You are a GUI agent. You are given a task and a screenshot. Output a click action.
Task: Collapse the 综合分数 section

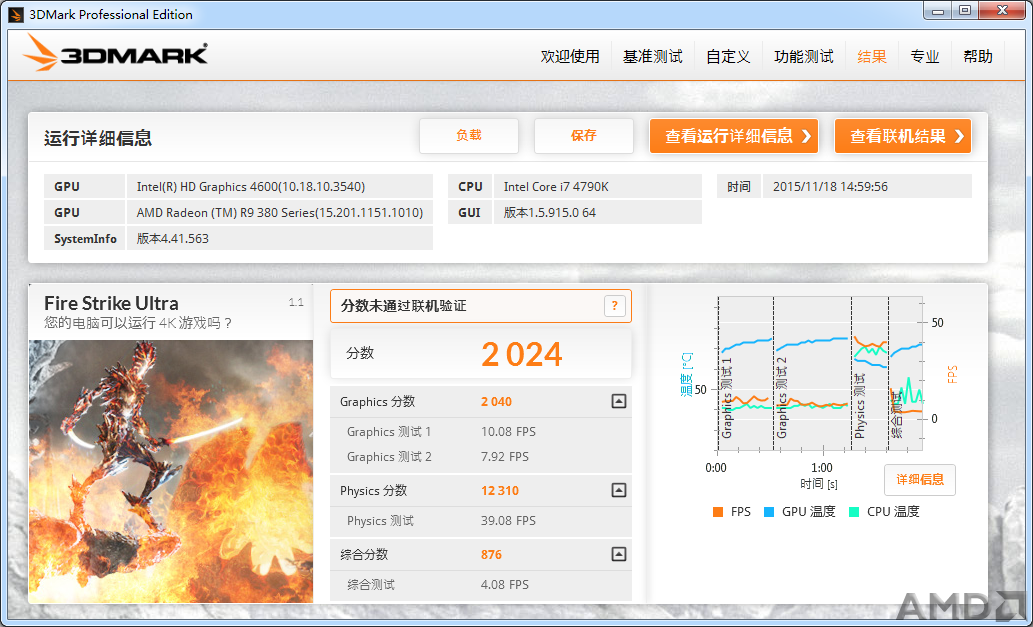coord(618,554)
